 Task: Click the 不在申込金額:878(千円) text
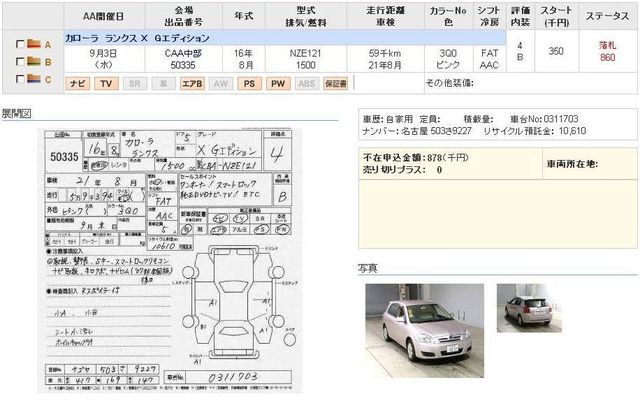[416, 158]
